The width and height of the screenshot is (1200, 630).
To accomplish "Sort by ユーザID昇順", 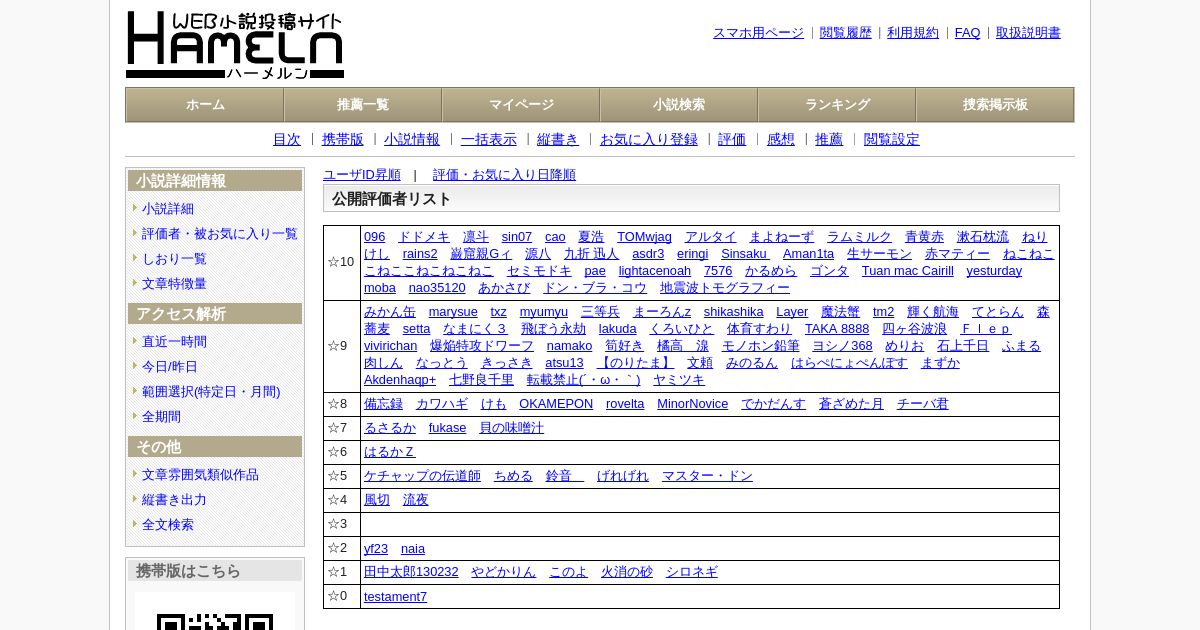I will 362,175.
